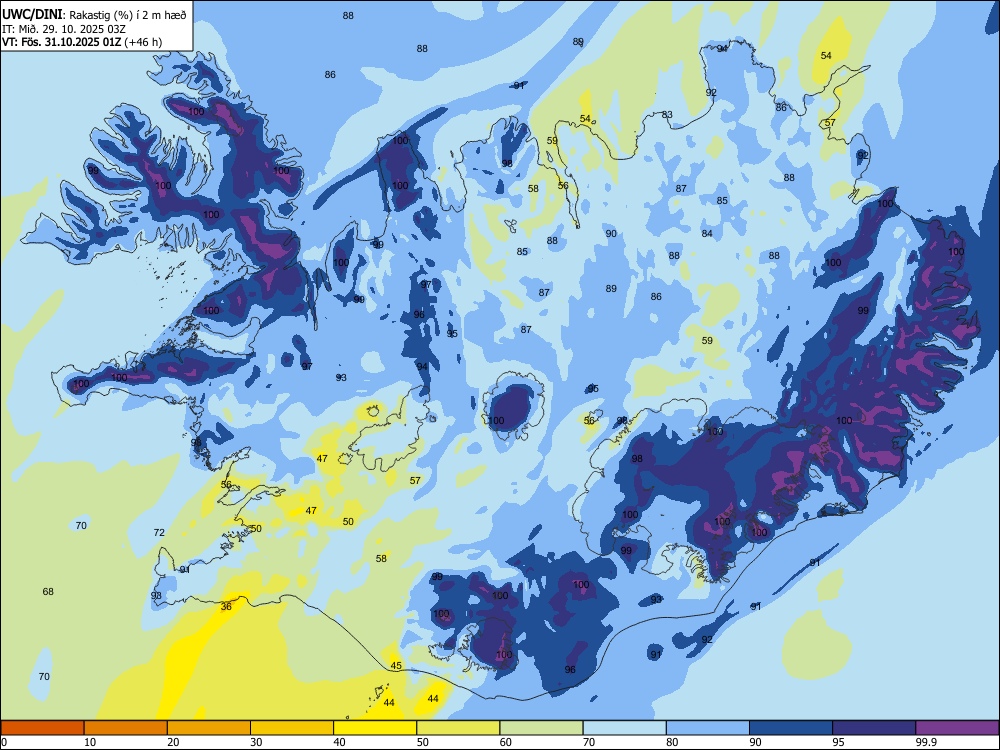The height and width of the screenshot is (750, 1000).
Task: Click the legend label '20'
Action: coord(173,742)
